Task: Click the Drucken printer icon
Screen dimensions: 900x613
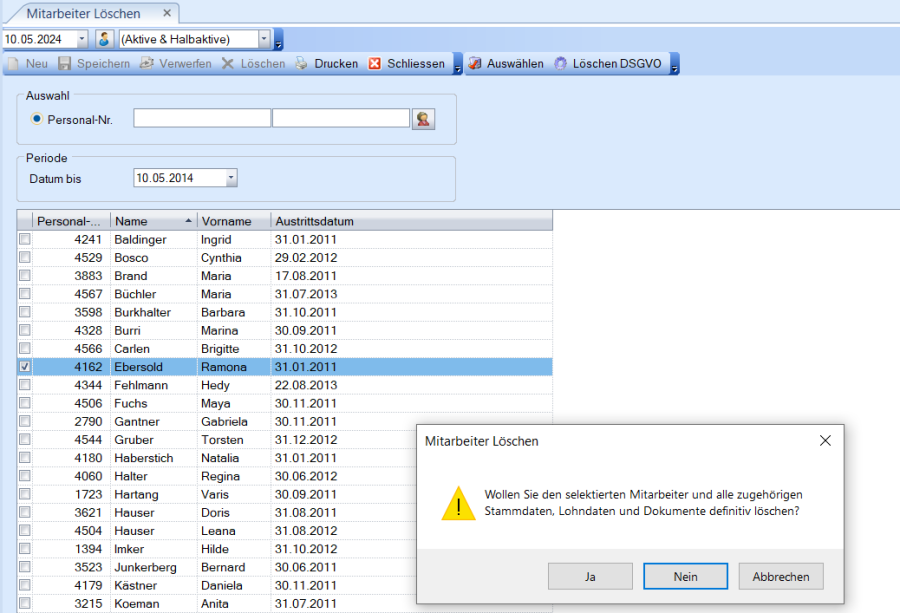Action: (x=302, y=64)
